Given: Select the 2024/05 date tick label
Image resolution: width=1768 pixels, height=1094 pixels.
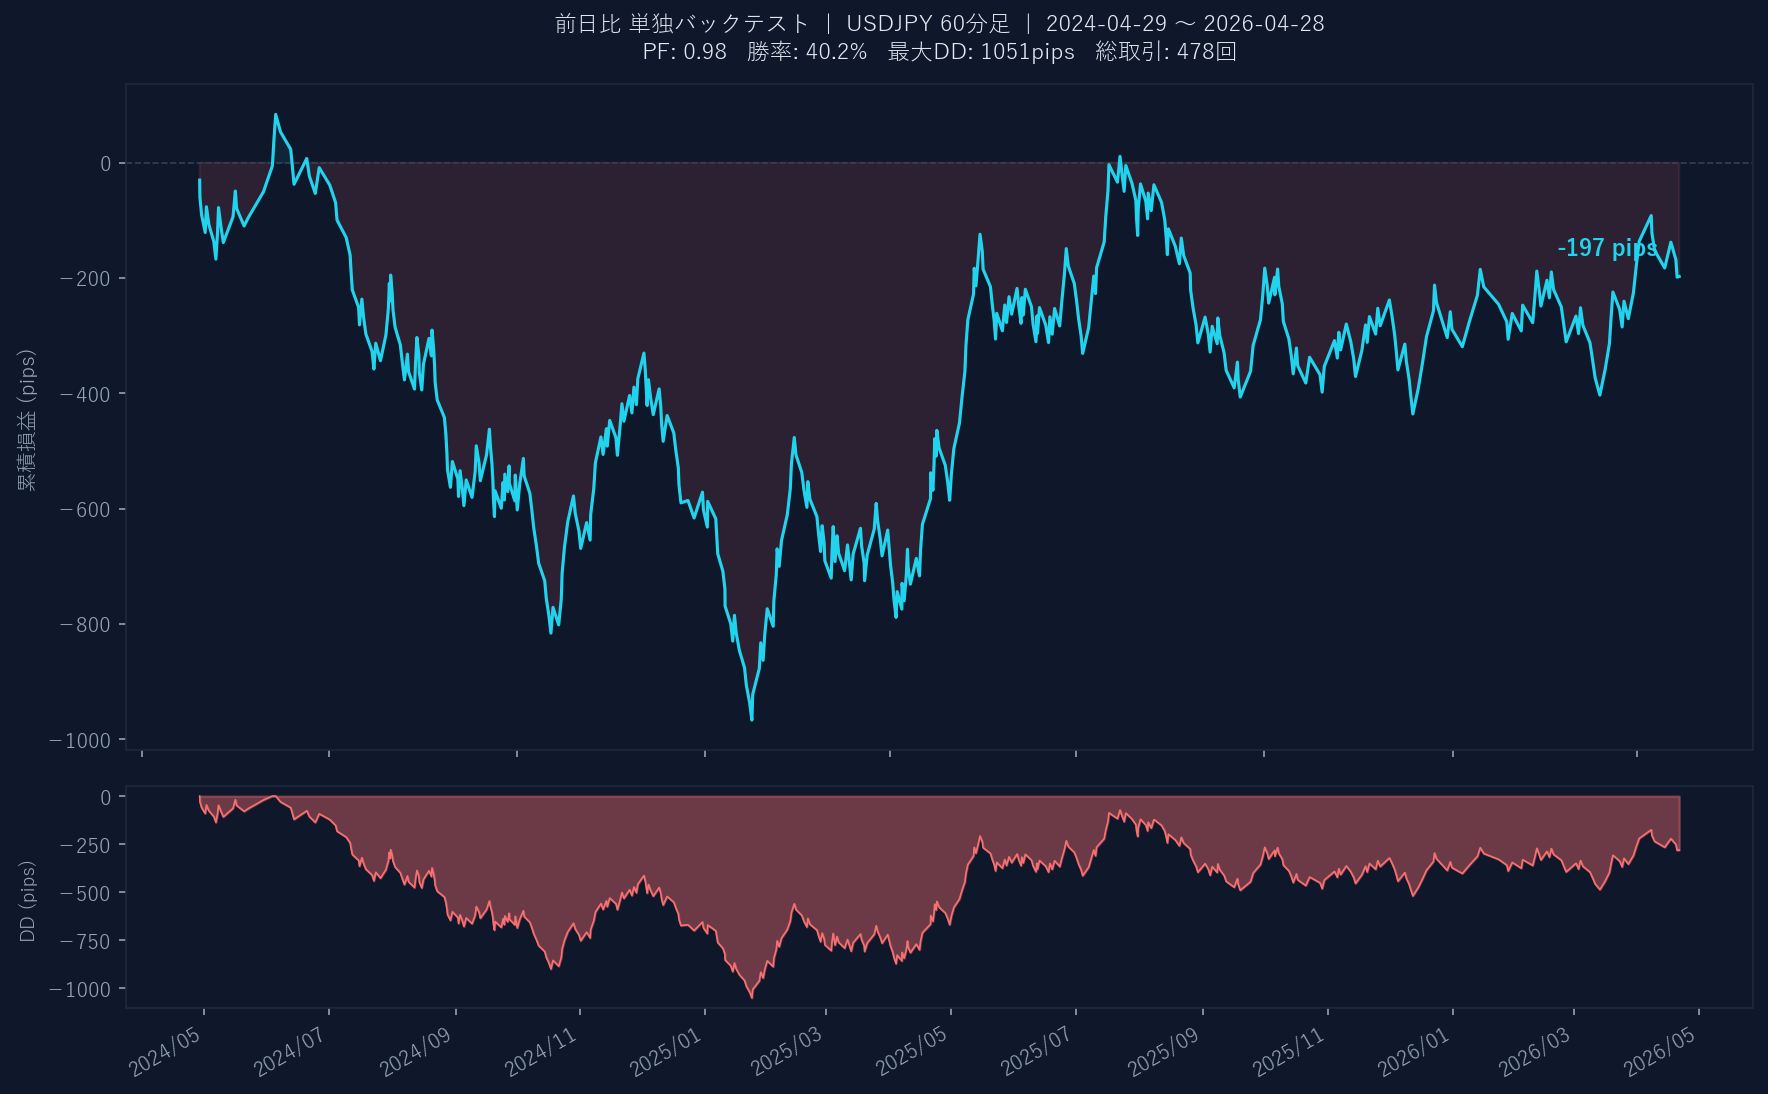Looking at the screenshot, I should (x=166, y=1052).
